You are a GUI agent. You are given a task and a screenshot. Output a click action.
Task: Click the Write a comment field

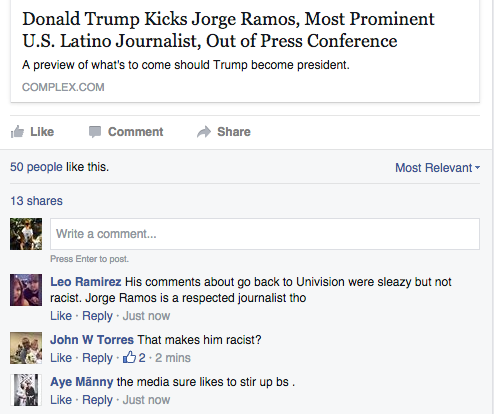coord(265,234)
